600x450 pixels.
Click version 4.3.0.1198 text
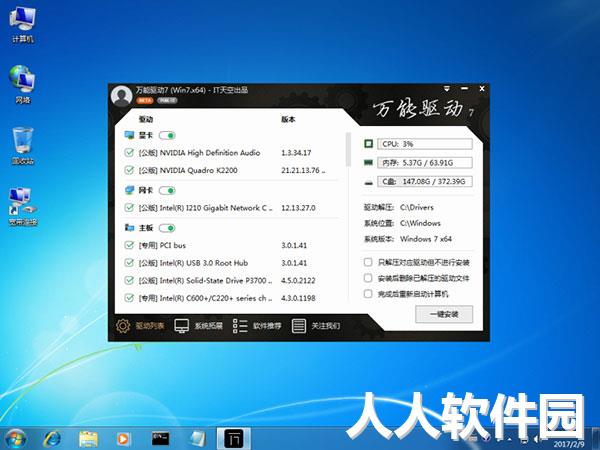pyautogui.click(x=298, y=298)
